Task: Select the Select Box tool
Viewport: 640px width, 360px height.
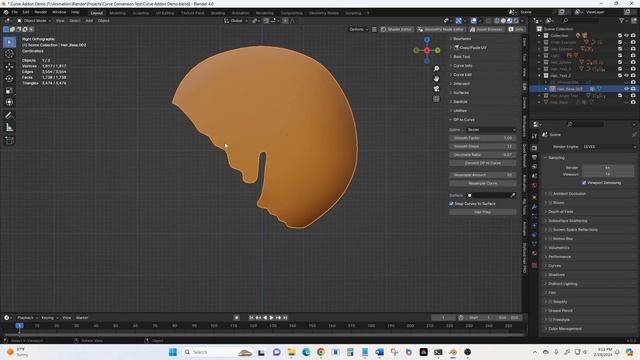Action: (x=9, y=42)
